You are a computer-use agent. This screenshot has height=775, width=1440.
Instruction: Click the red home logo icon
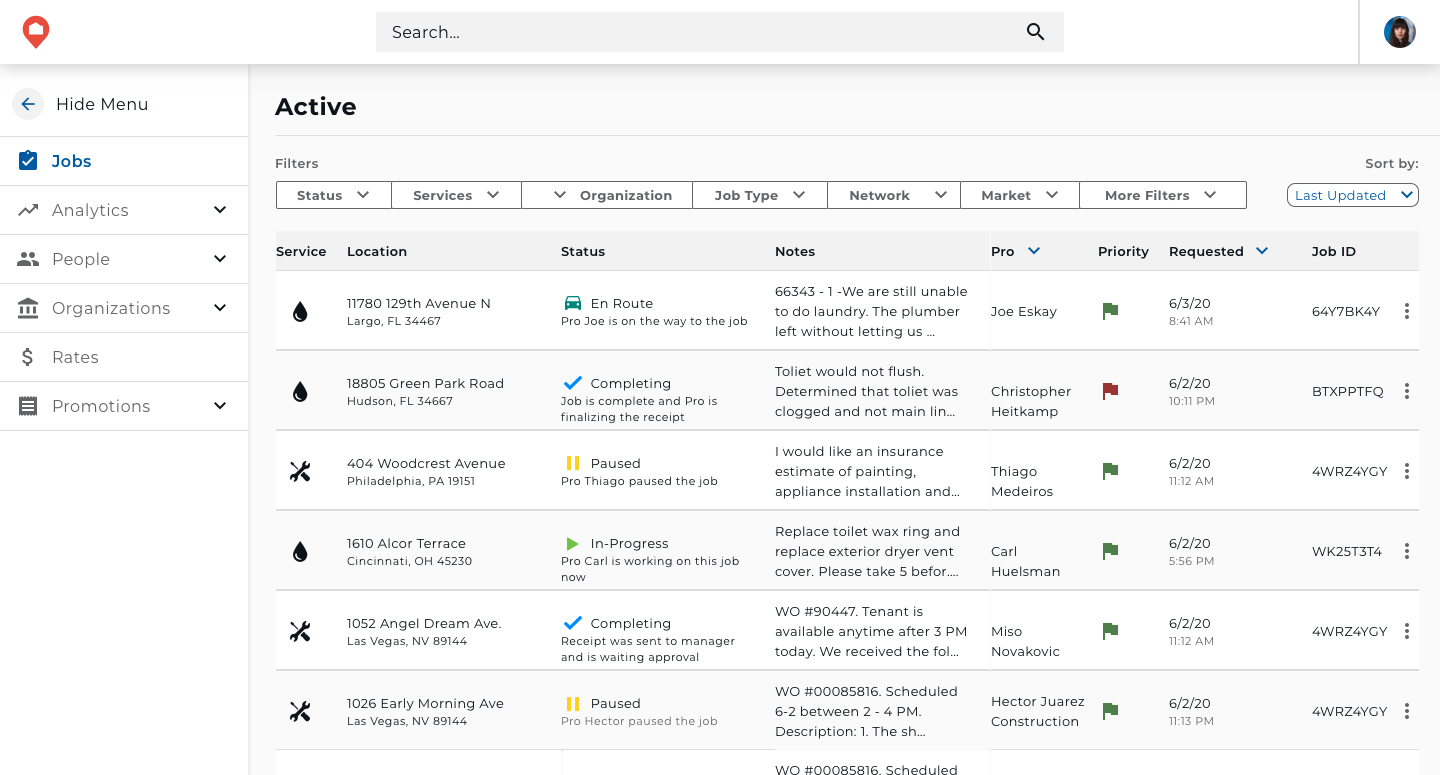coord(36,32)
